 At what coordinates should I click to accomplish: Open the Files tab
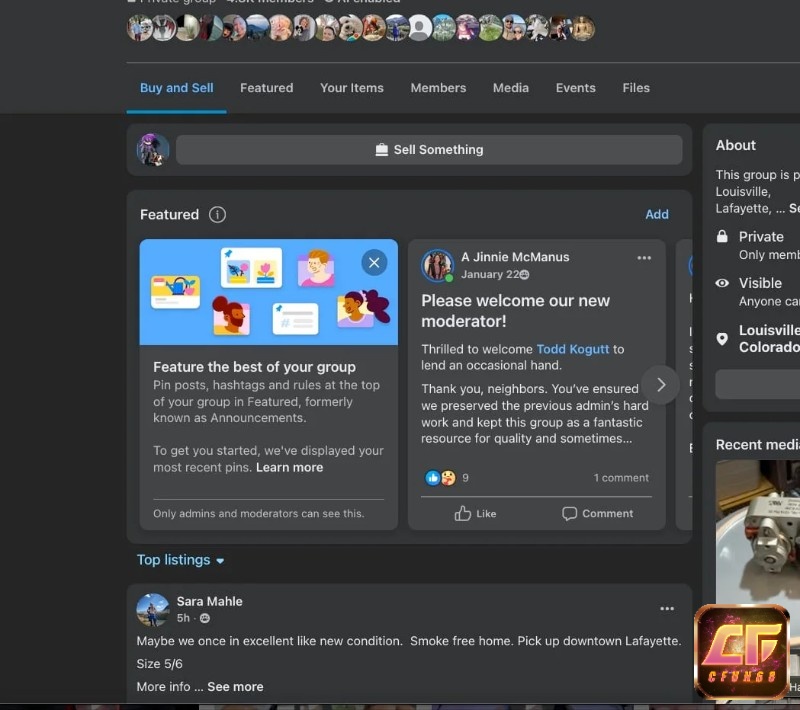click(636, 88)
